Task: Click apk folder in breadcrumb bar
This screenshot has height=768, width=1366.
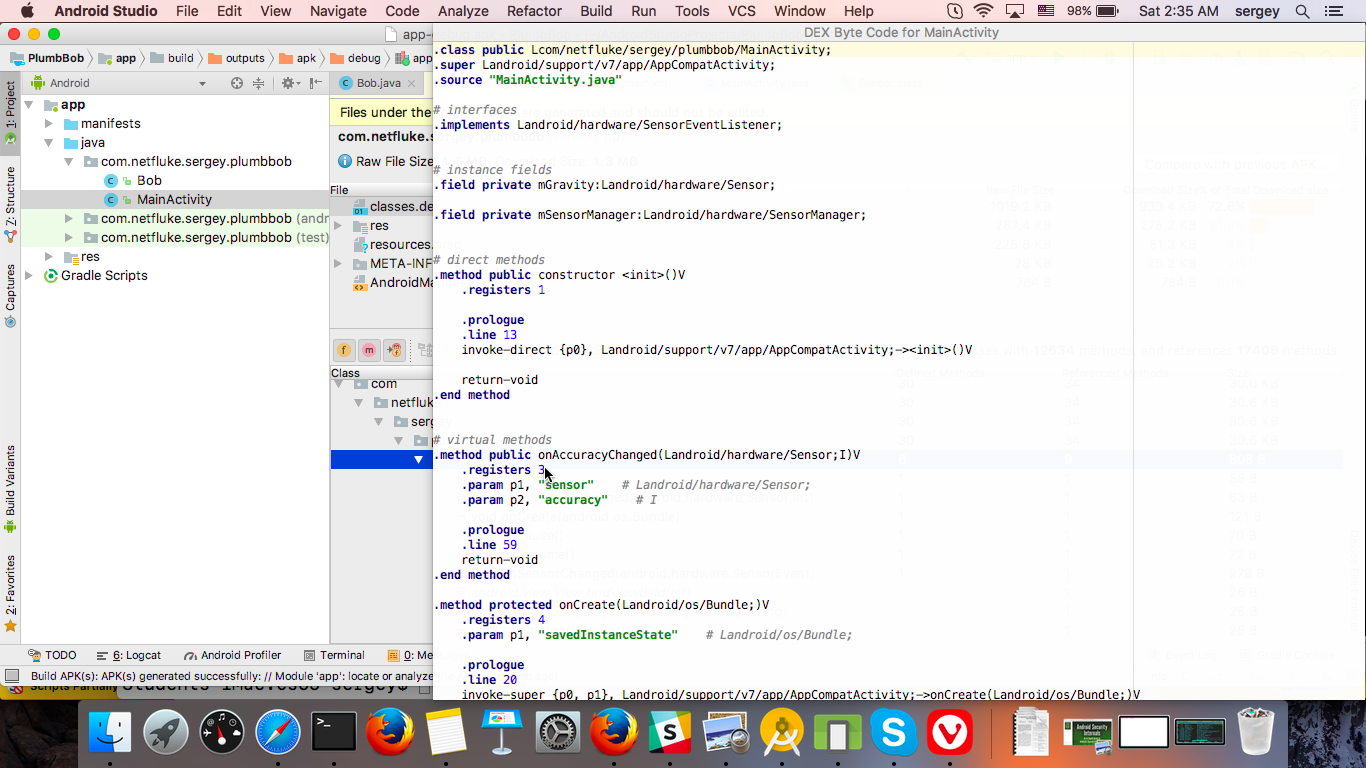Action: click(298, 58)
